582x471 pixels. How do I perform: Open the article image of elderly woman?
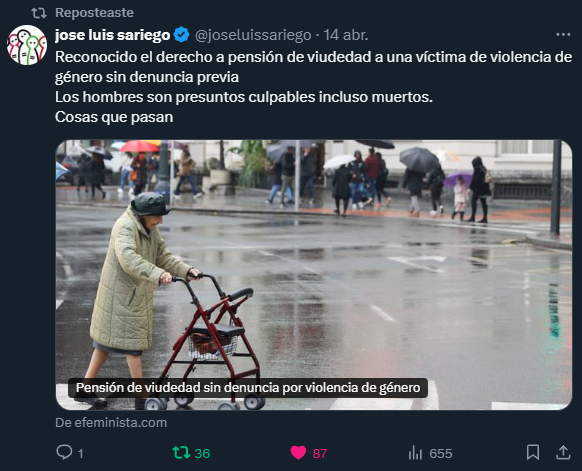[314, 275]
